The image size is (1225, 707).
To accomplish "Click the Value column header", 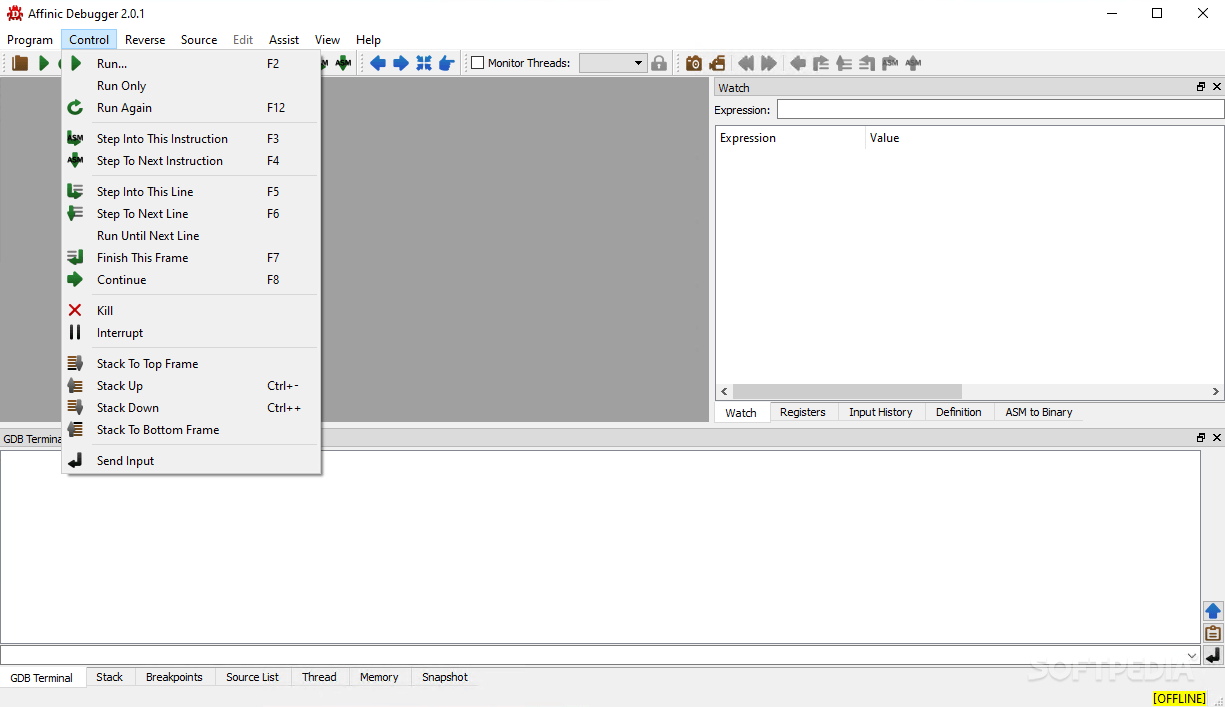I will [x=884, y=138].
